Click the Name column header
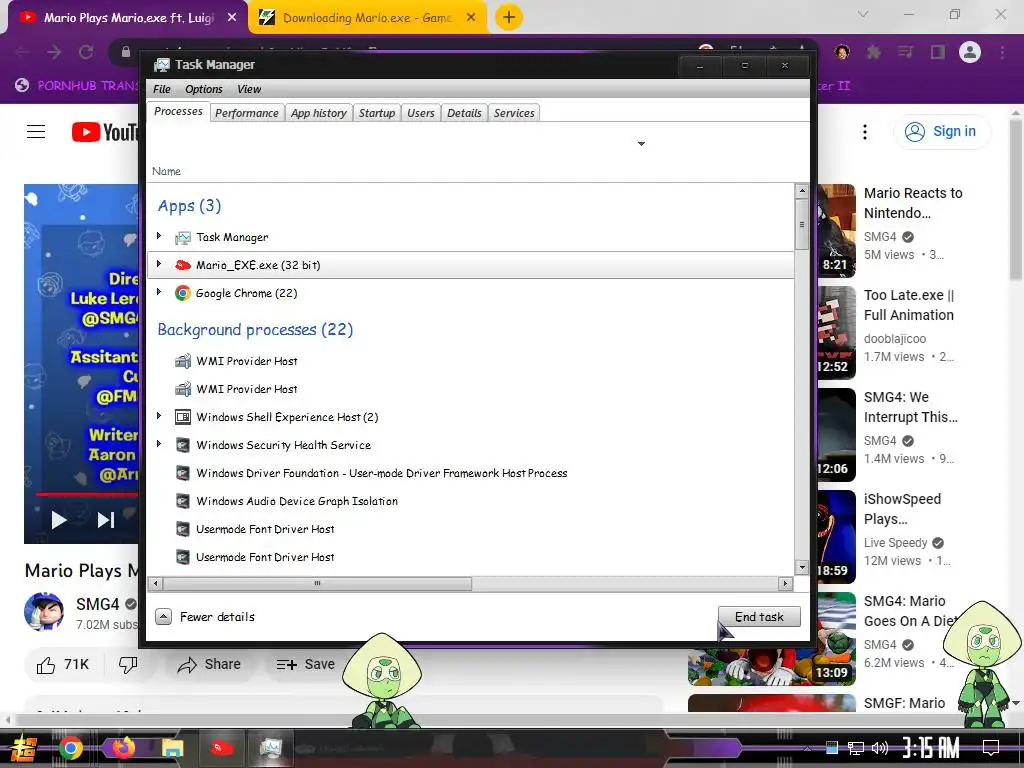Screen dimensions: 1024x768 [x=167, y=171]
